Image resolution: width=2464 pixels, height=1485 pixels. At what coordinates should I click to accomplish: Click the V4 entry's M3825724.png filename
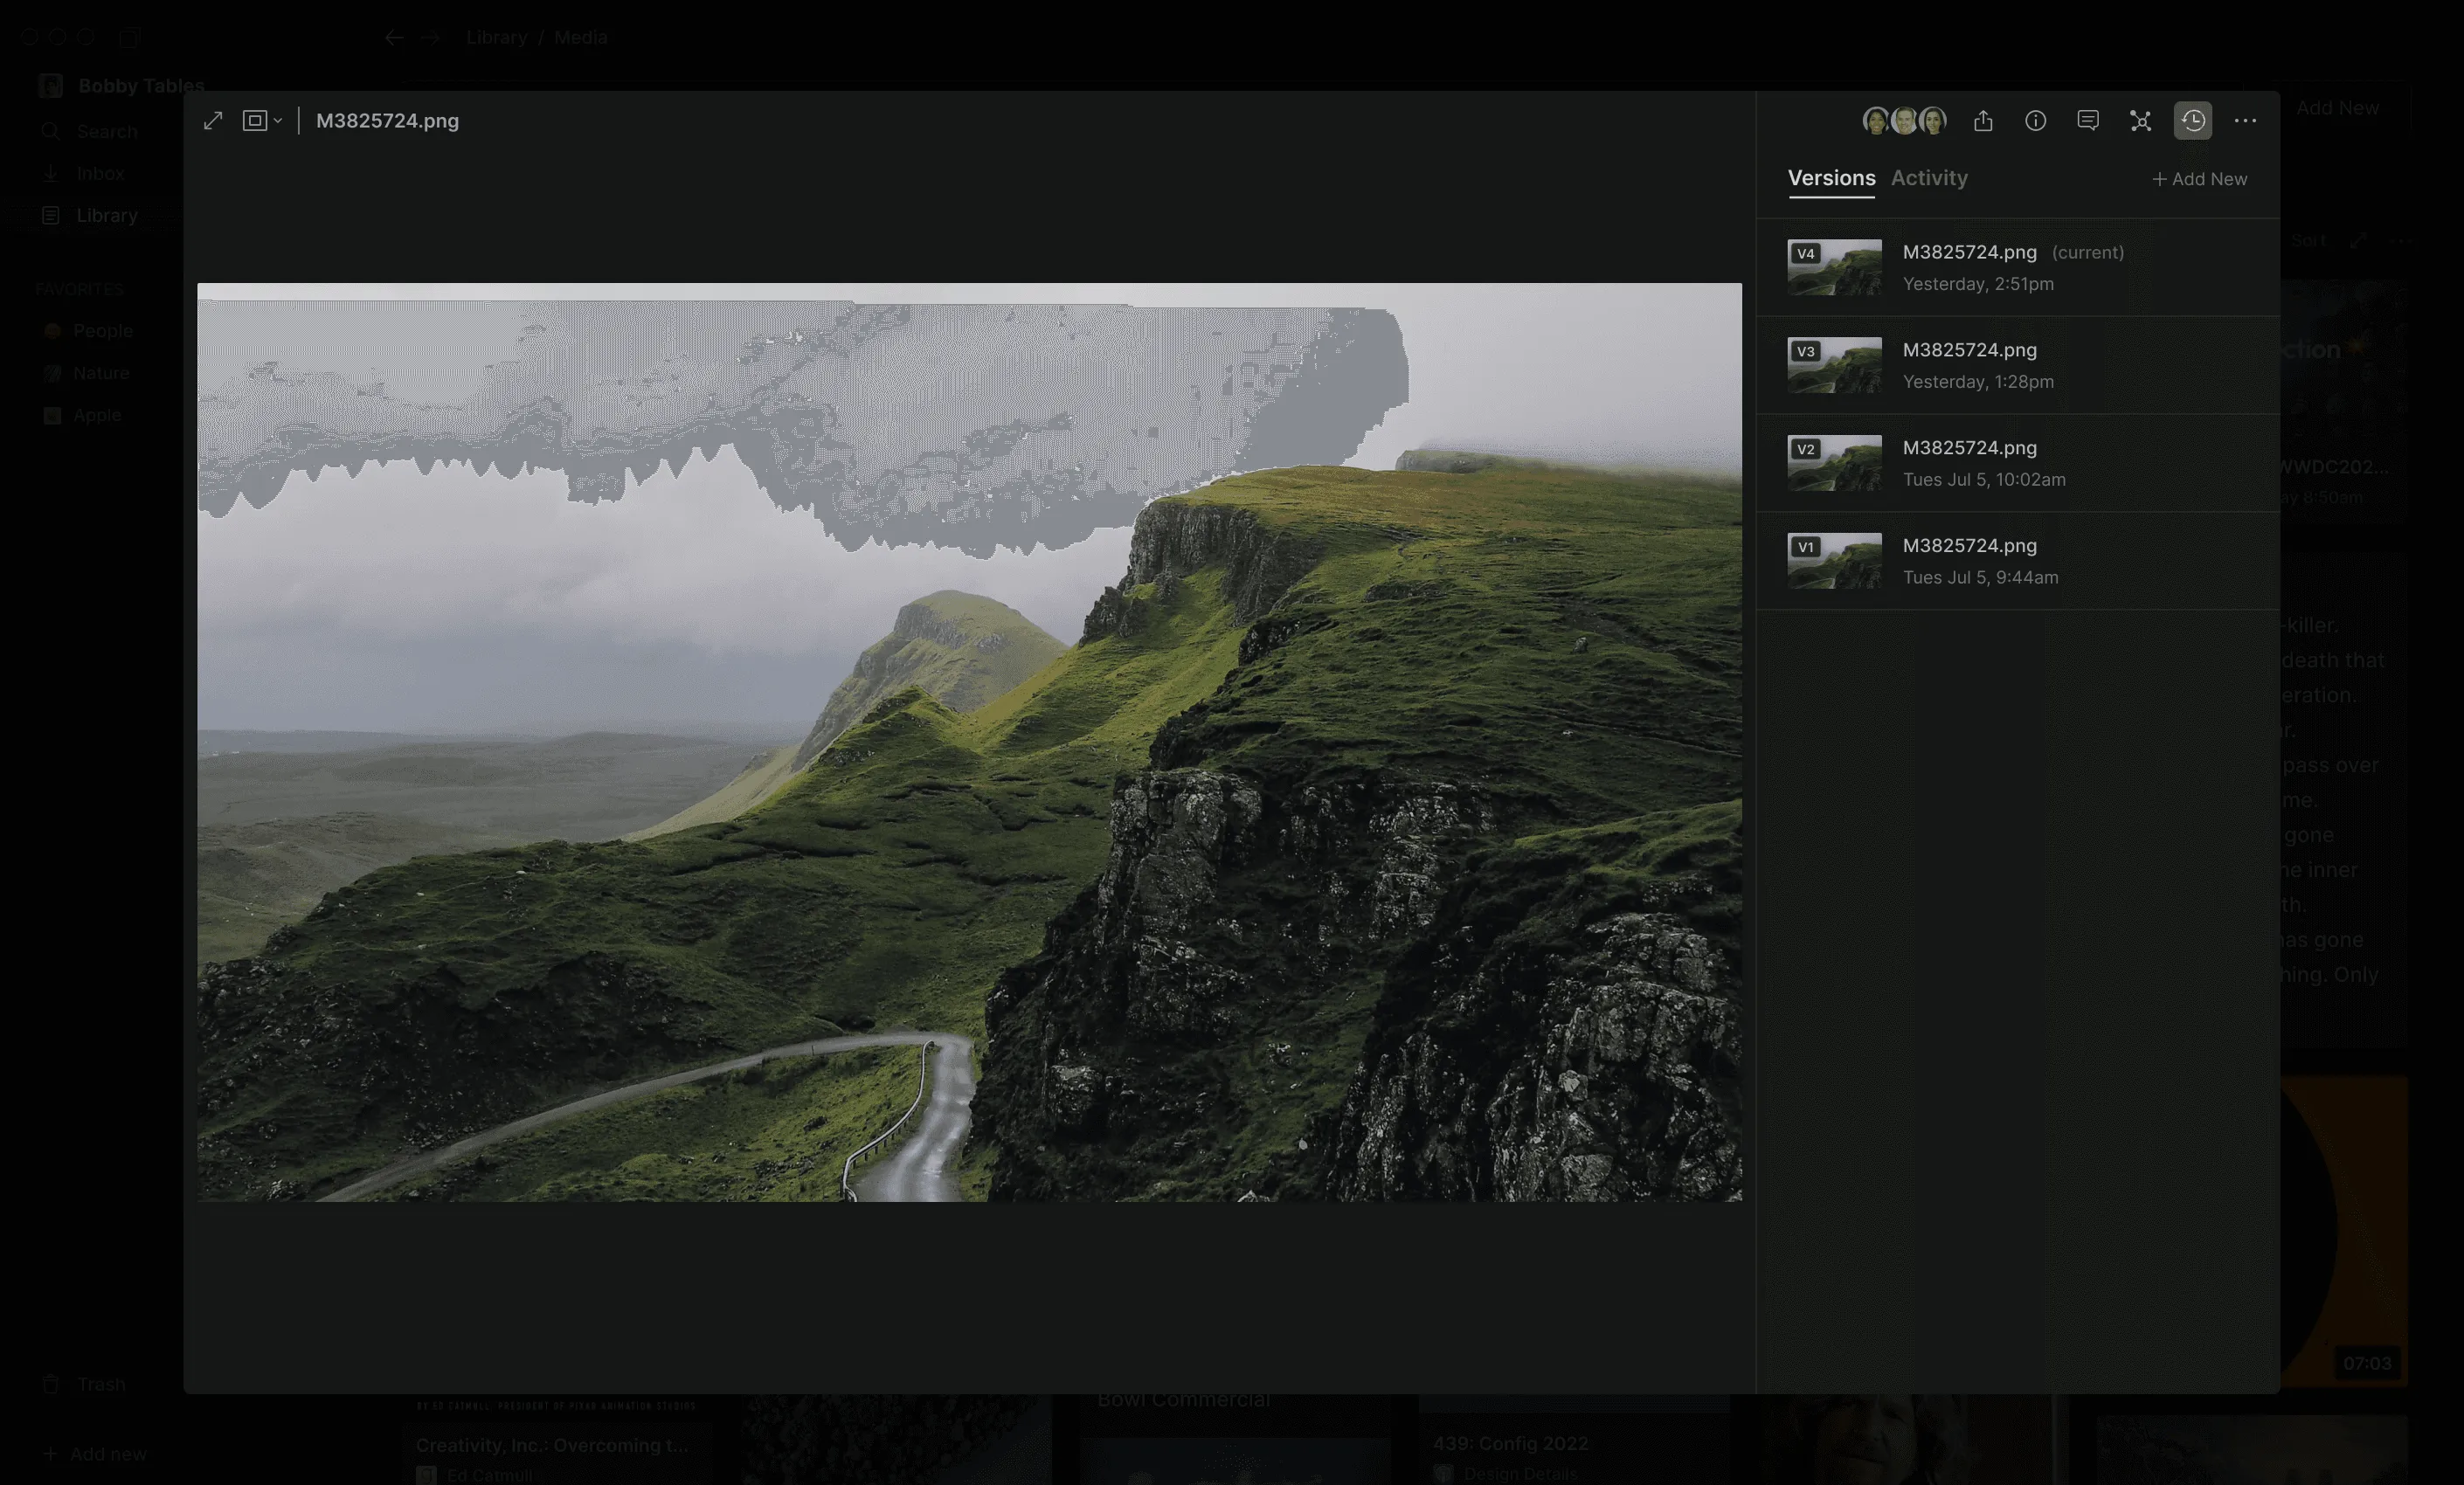(1969, 252)
